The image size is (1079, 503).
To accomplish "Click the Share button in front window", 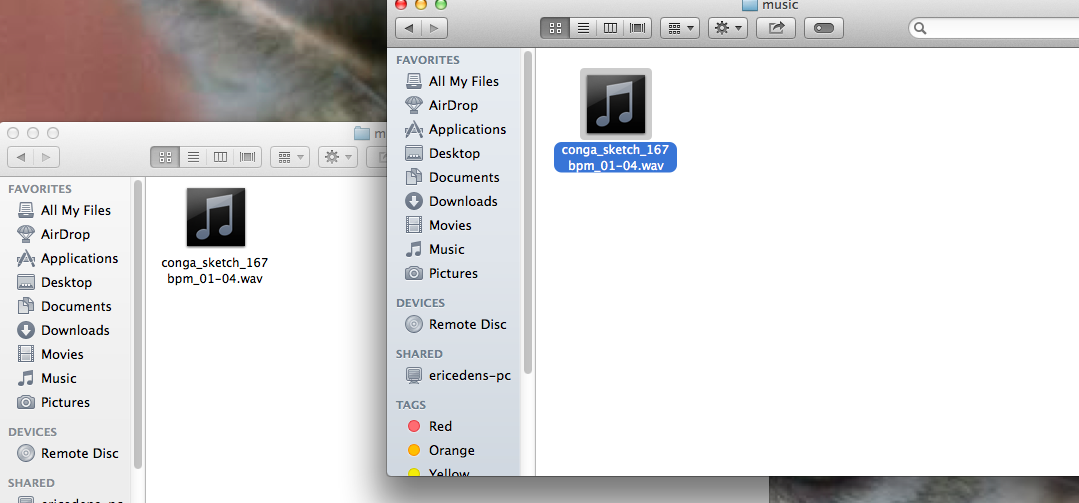I will (x=776, y=28).
